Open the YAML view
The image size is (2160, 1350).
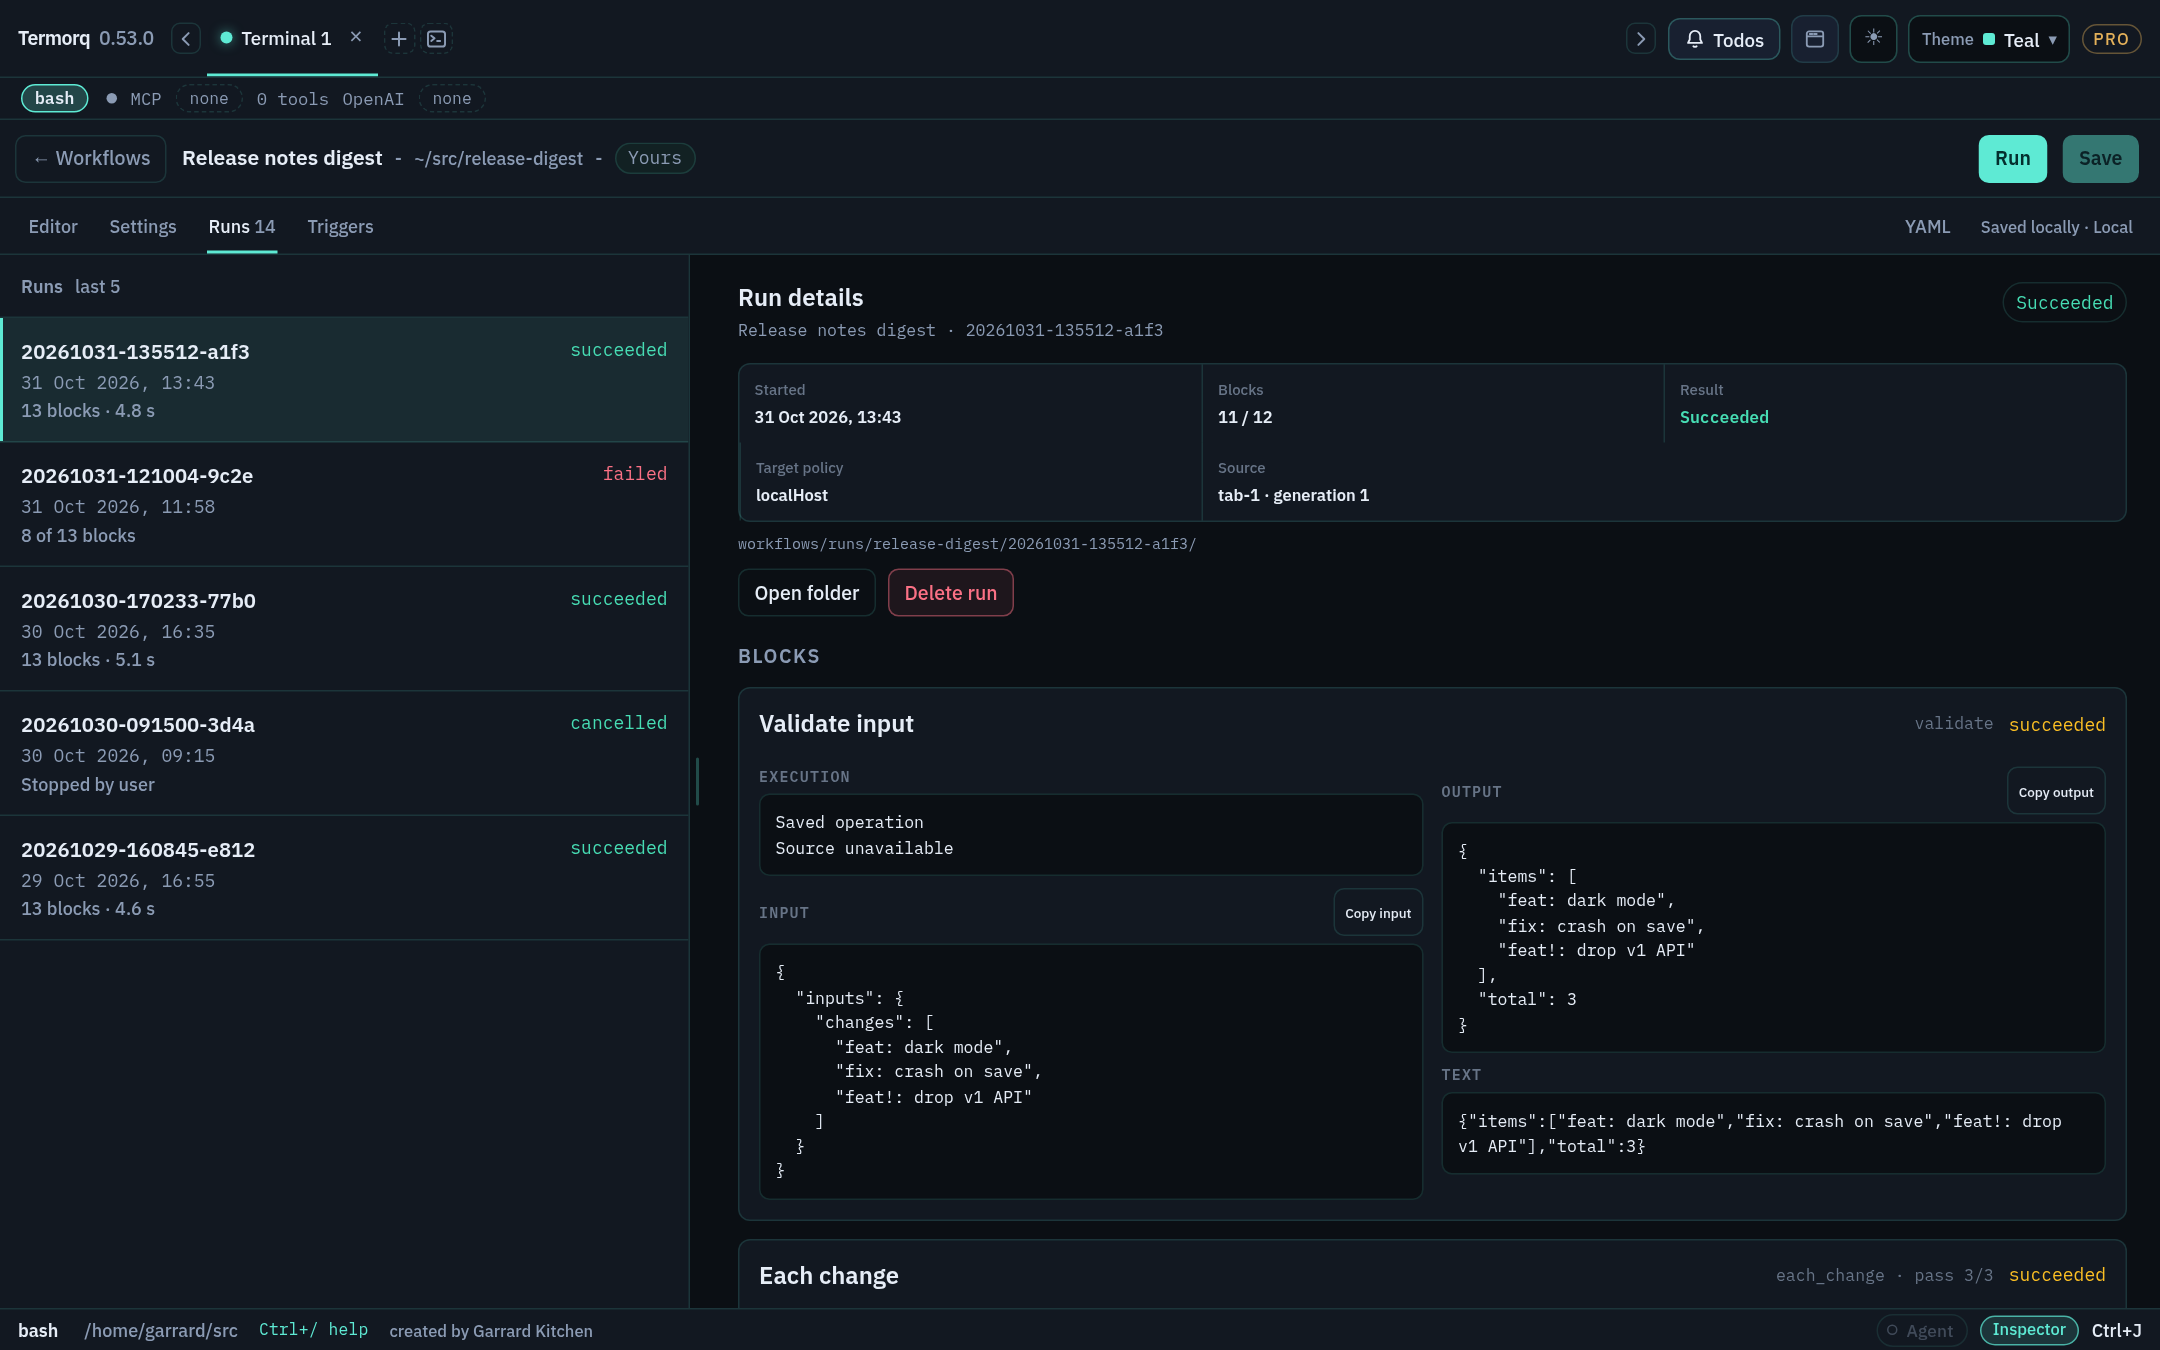tap(1928, 227)
